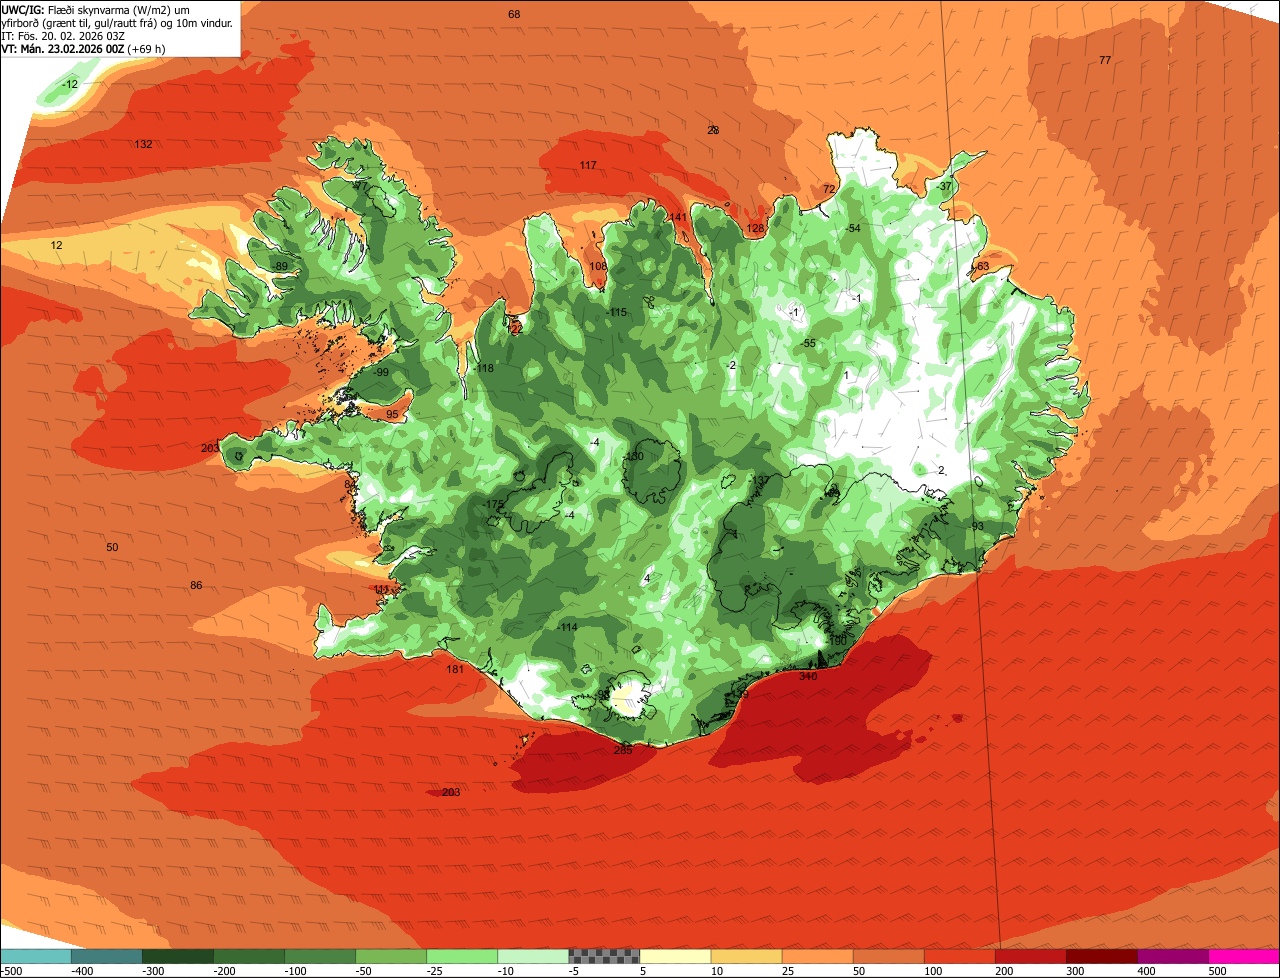Click the map value 72 near the northeast coast

point(828,189)
